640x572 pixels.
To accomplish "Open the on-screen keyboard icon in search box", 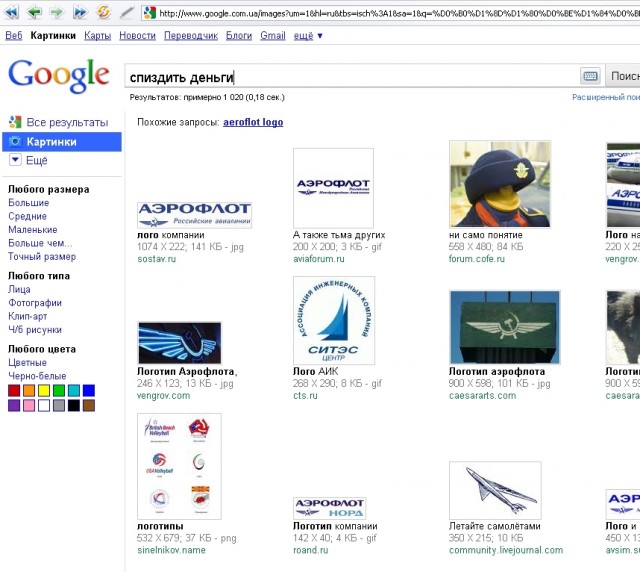I will point(590,76).
